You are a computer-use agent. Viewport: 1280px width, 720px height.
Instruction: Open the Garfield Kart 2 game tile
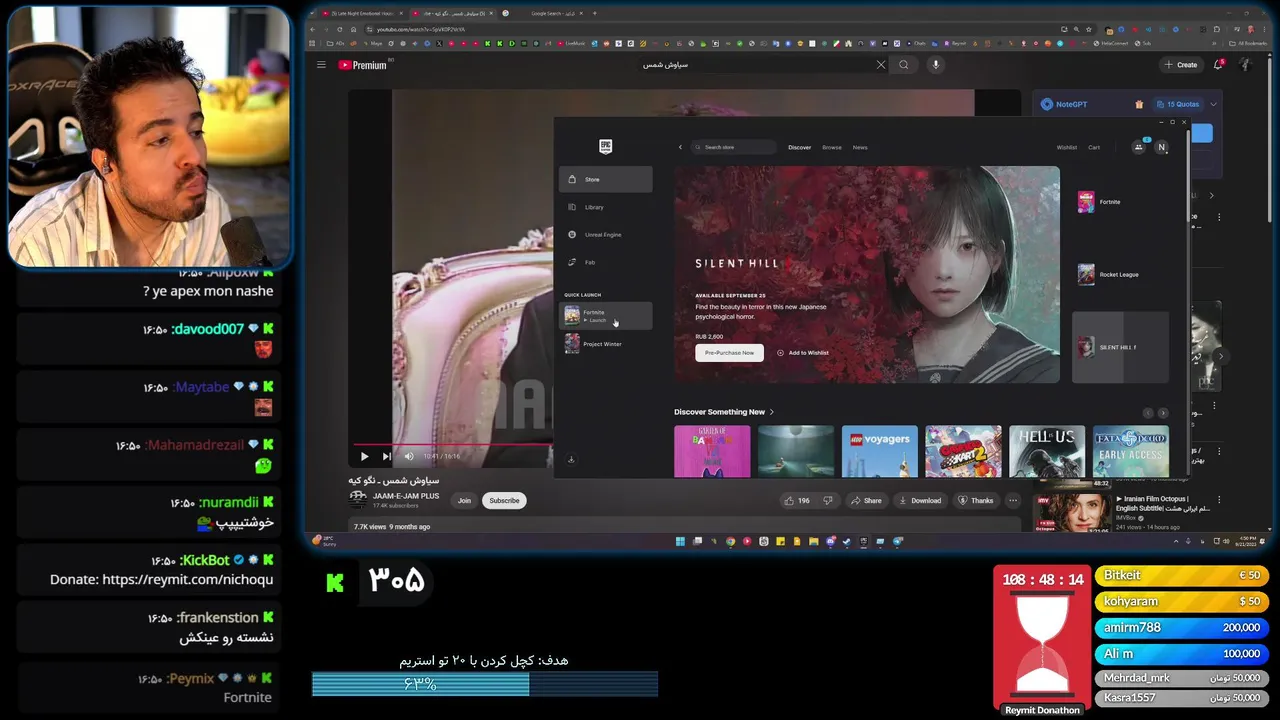pos(963,451)
